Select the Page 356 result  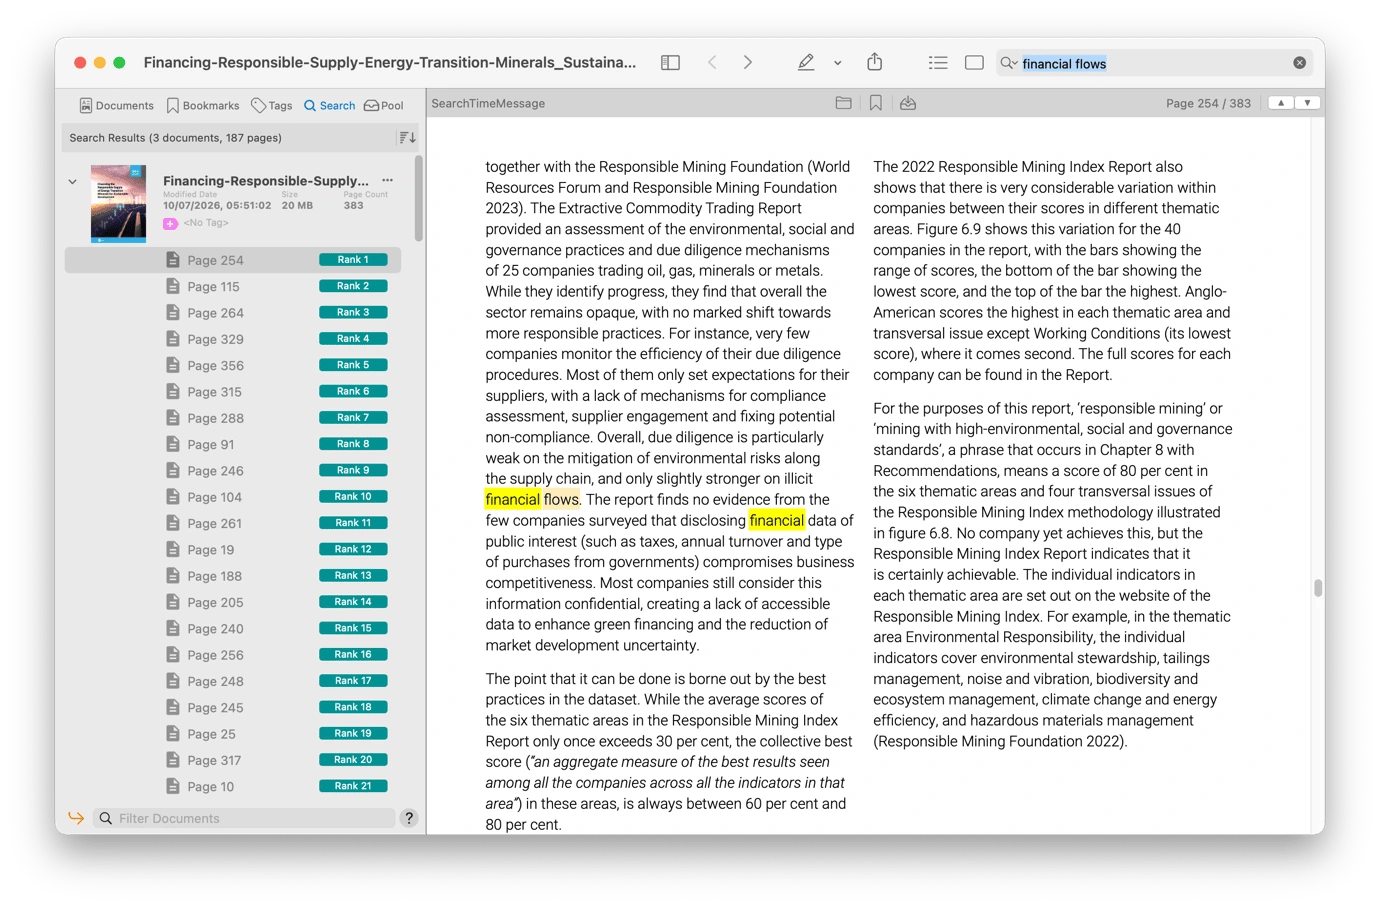click(x=233, y=365)
